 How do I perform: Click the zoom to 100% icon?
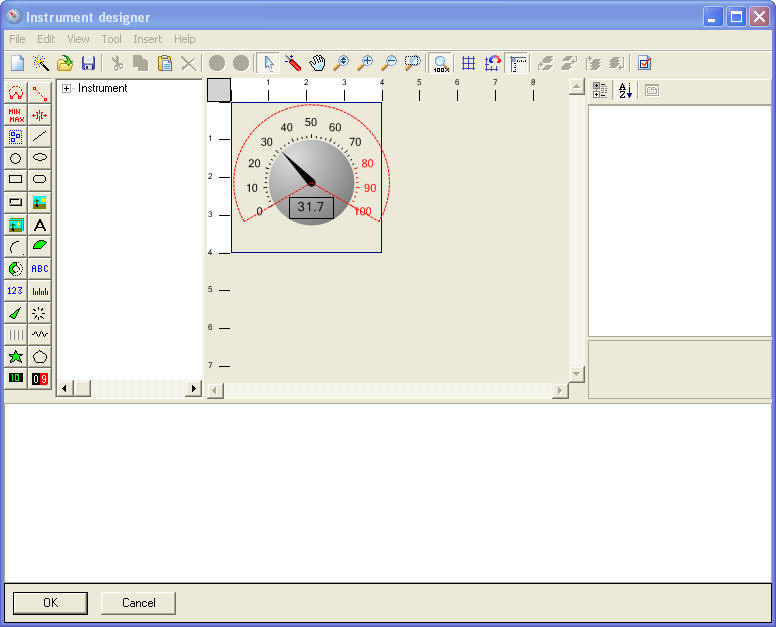click(x=440, y=63)
